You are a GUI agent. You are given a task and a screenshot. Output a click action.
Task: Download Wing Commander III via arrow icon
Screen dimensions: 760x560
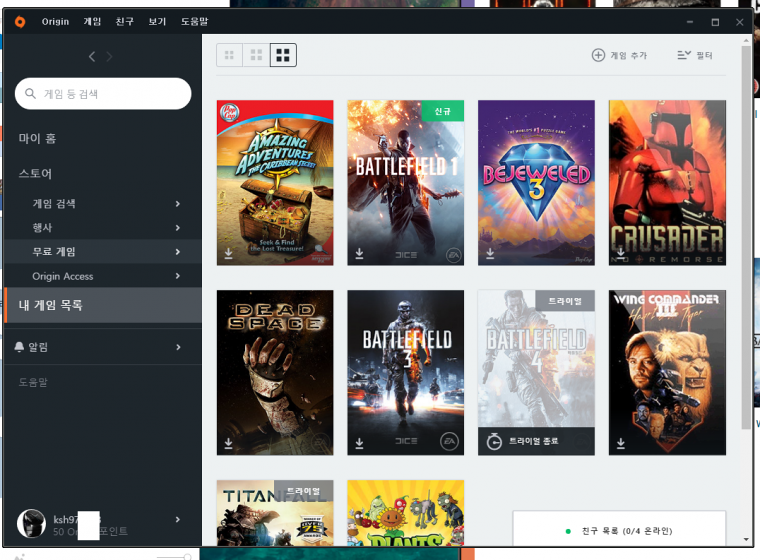point(621,443)
